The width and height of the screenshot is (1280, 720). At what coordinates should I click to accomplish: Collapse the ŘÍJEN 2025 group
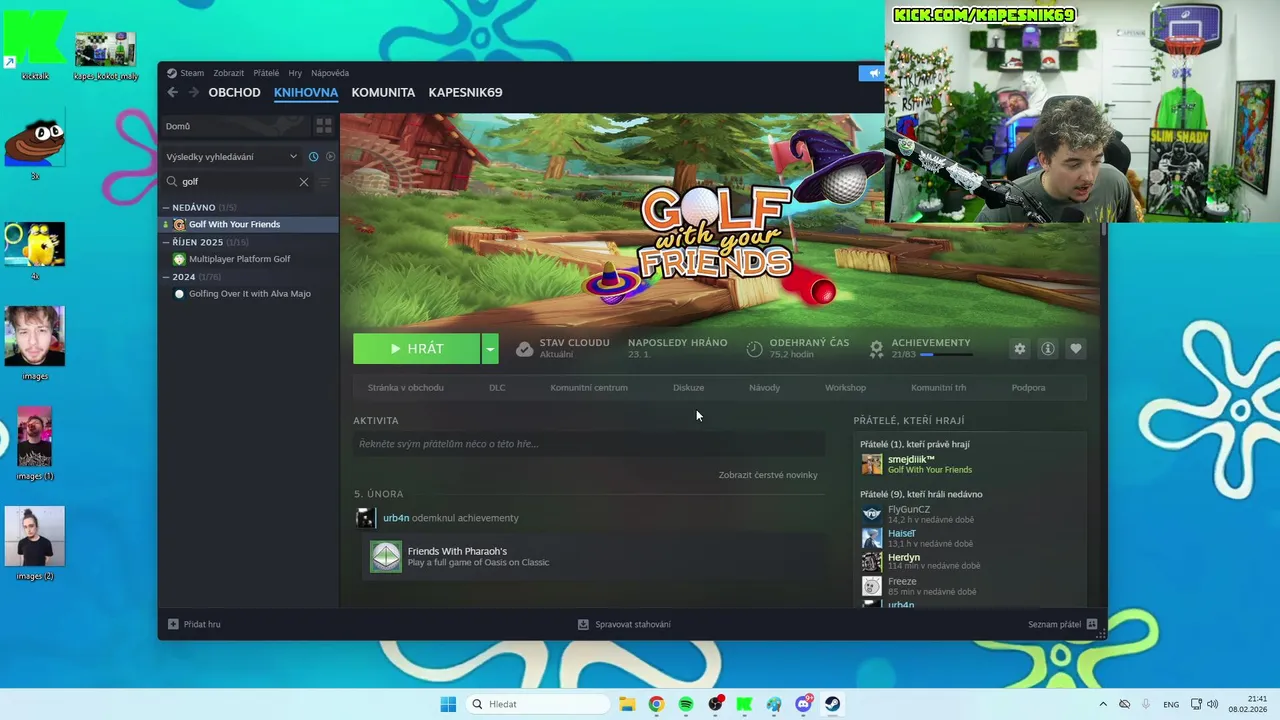(x=166, y=242)
